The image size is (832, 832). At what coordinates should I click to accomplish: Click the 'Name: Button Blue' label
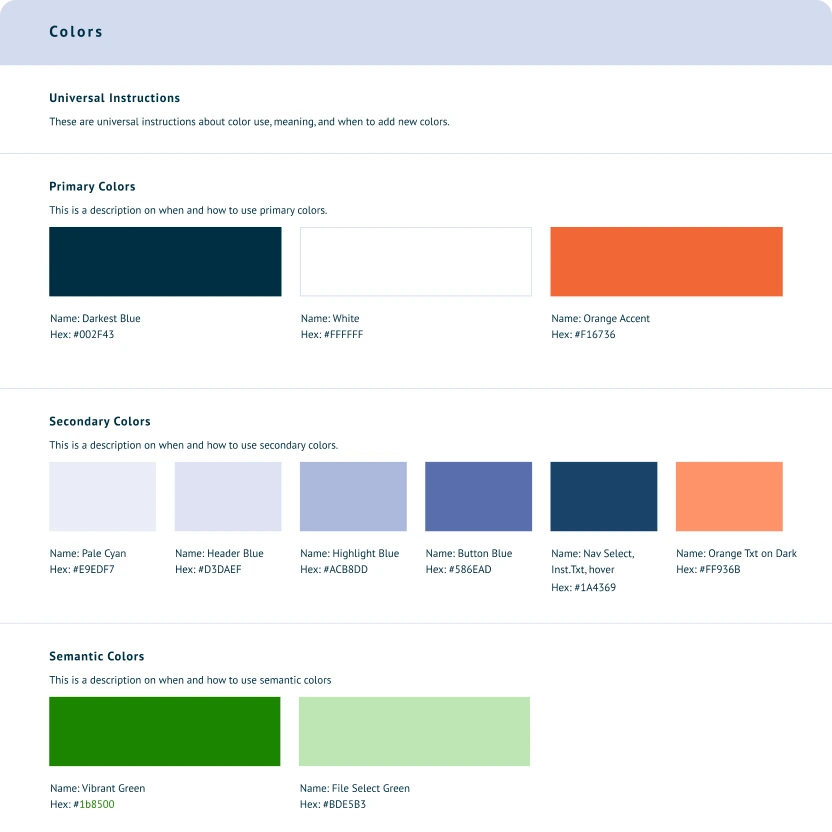click(x=469, y=553)
